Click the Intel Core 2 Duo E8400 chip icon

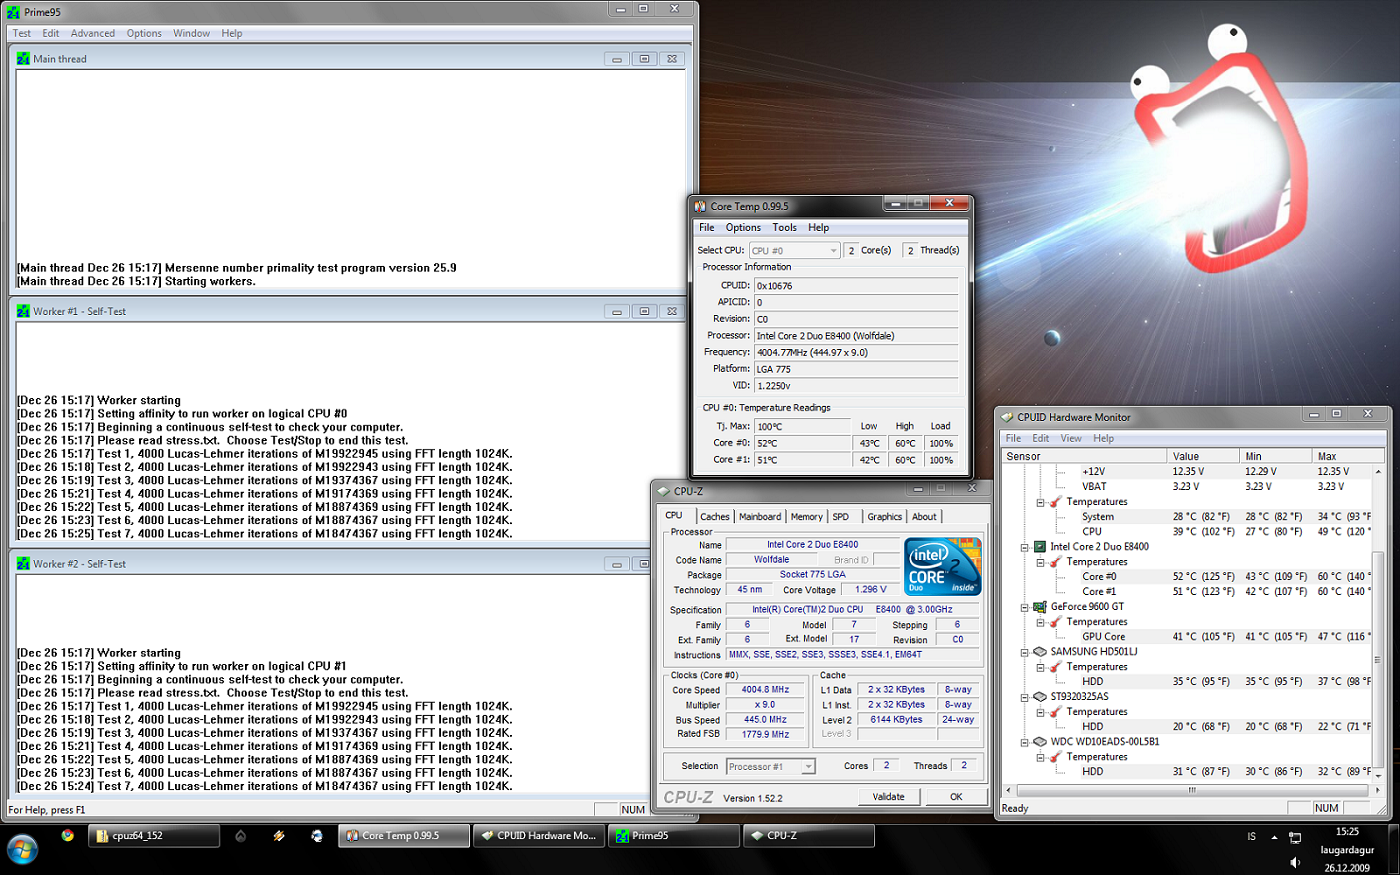pos(1040,546)
